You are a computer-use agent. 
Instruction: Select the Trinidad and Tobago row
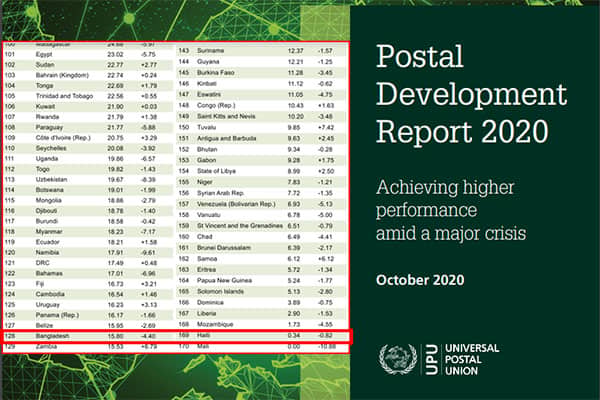point(88,96)
